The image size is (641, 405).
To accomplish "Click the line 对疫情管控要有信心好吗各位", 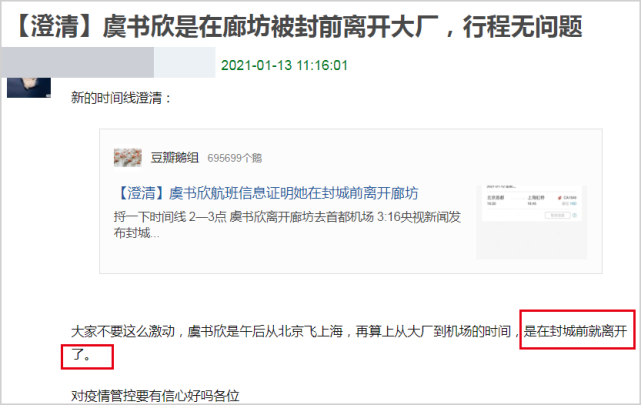I will point(155,396).
